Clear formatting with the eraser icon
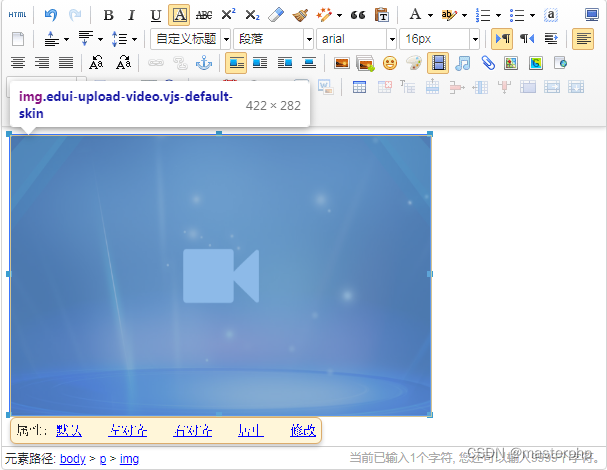This screenshot has width=607, height=470. coord(276,15)
